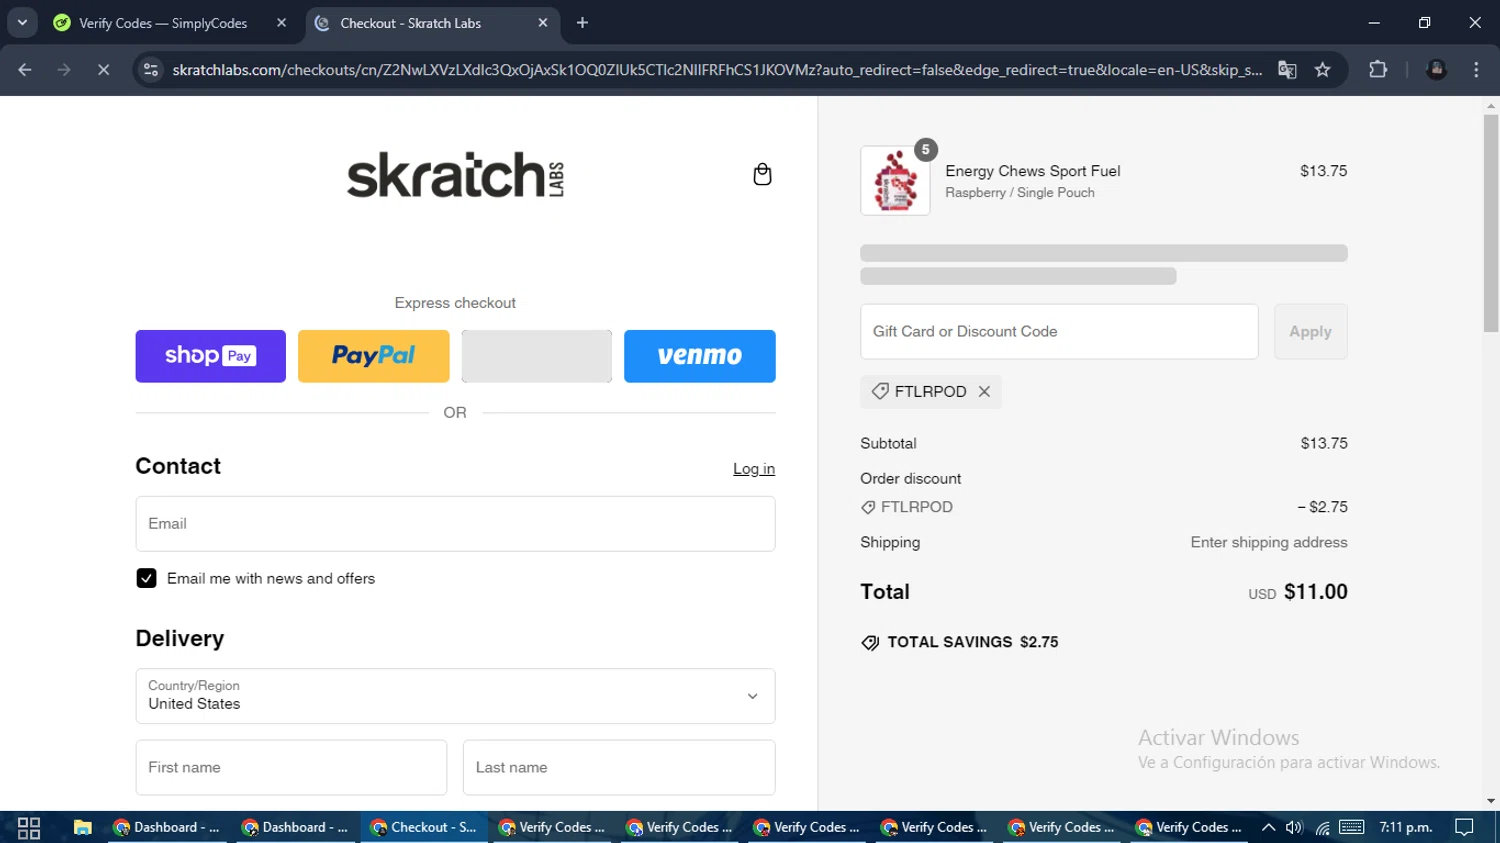Click the FTLRPOD order discount tag icon

click(x=868, y=507)
